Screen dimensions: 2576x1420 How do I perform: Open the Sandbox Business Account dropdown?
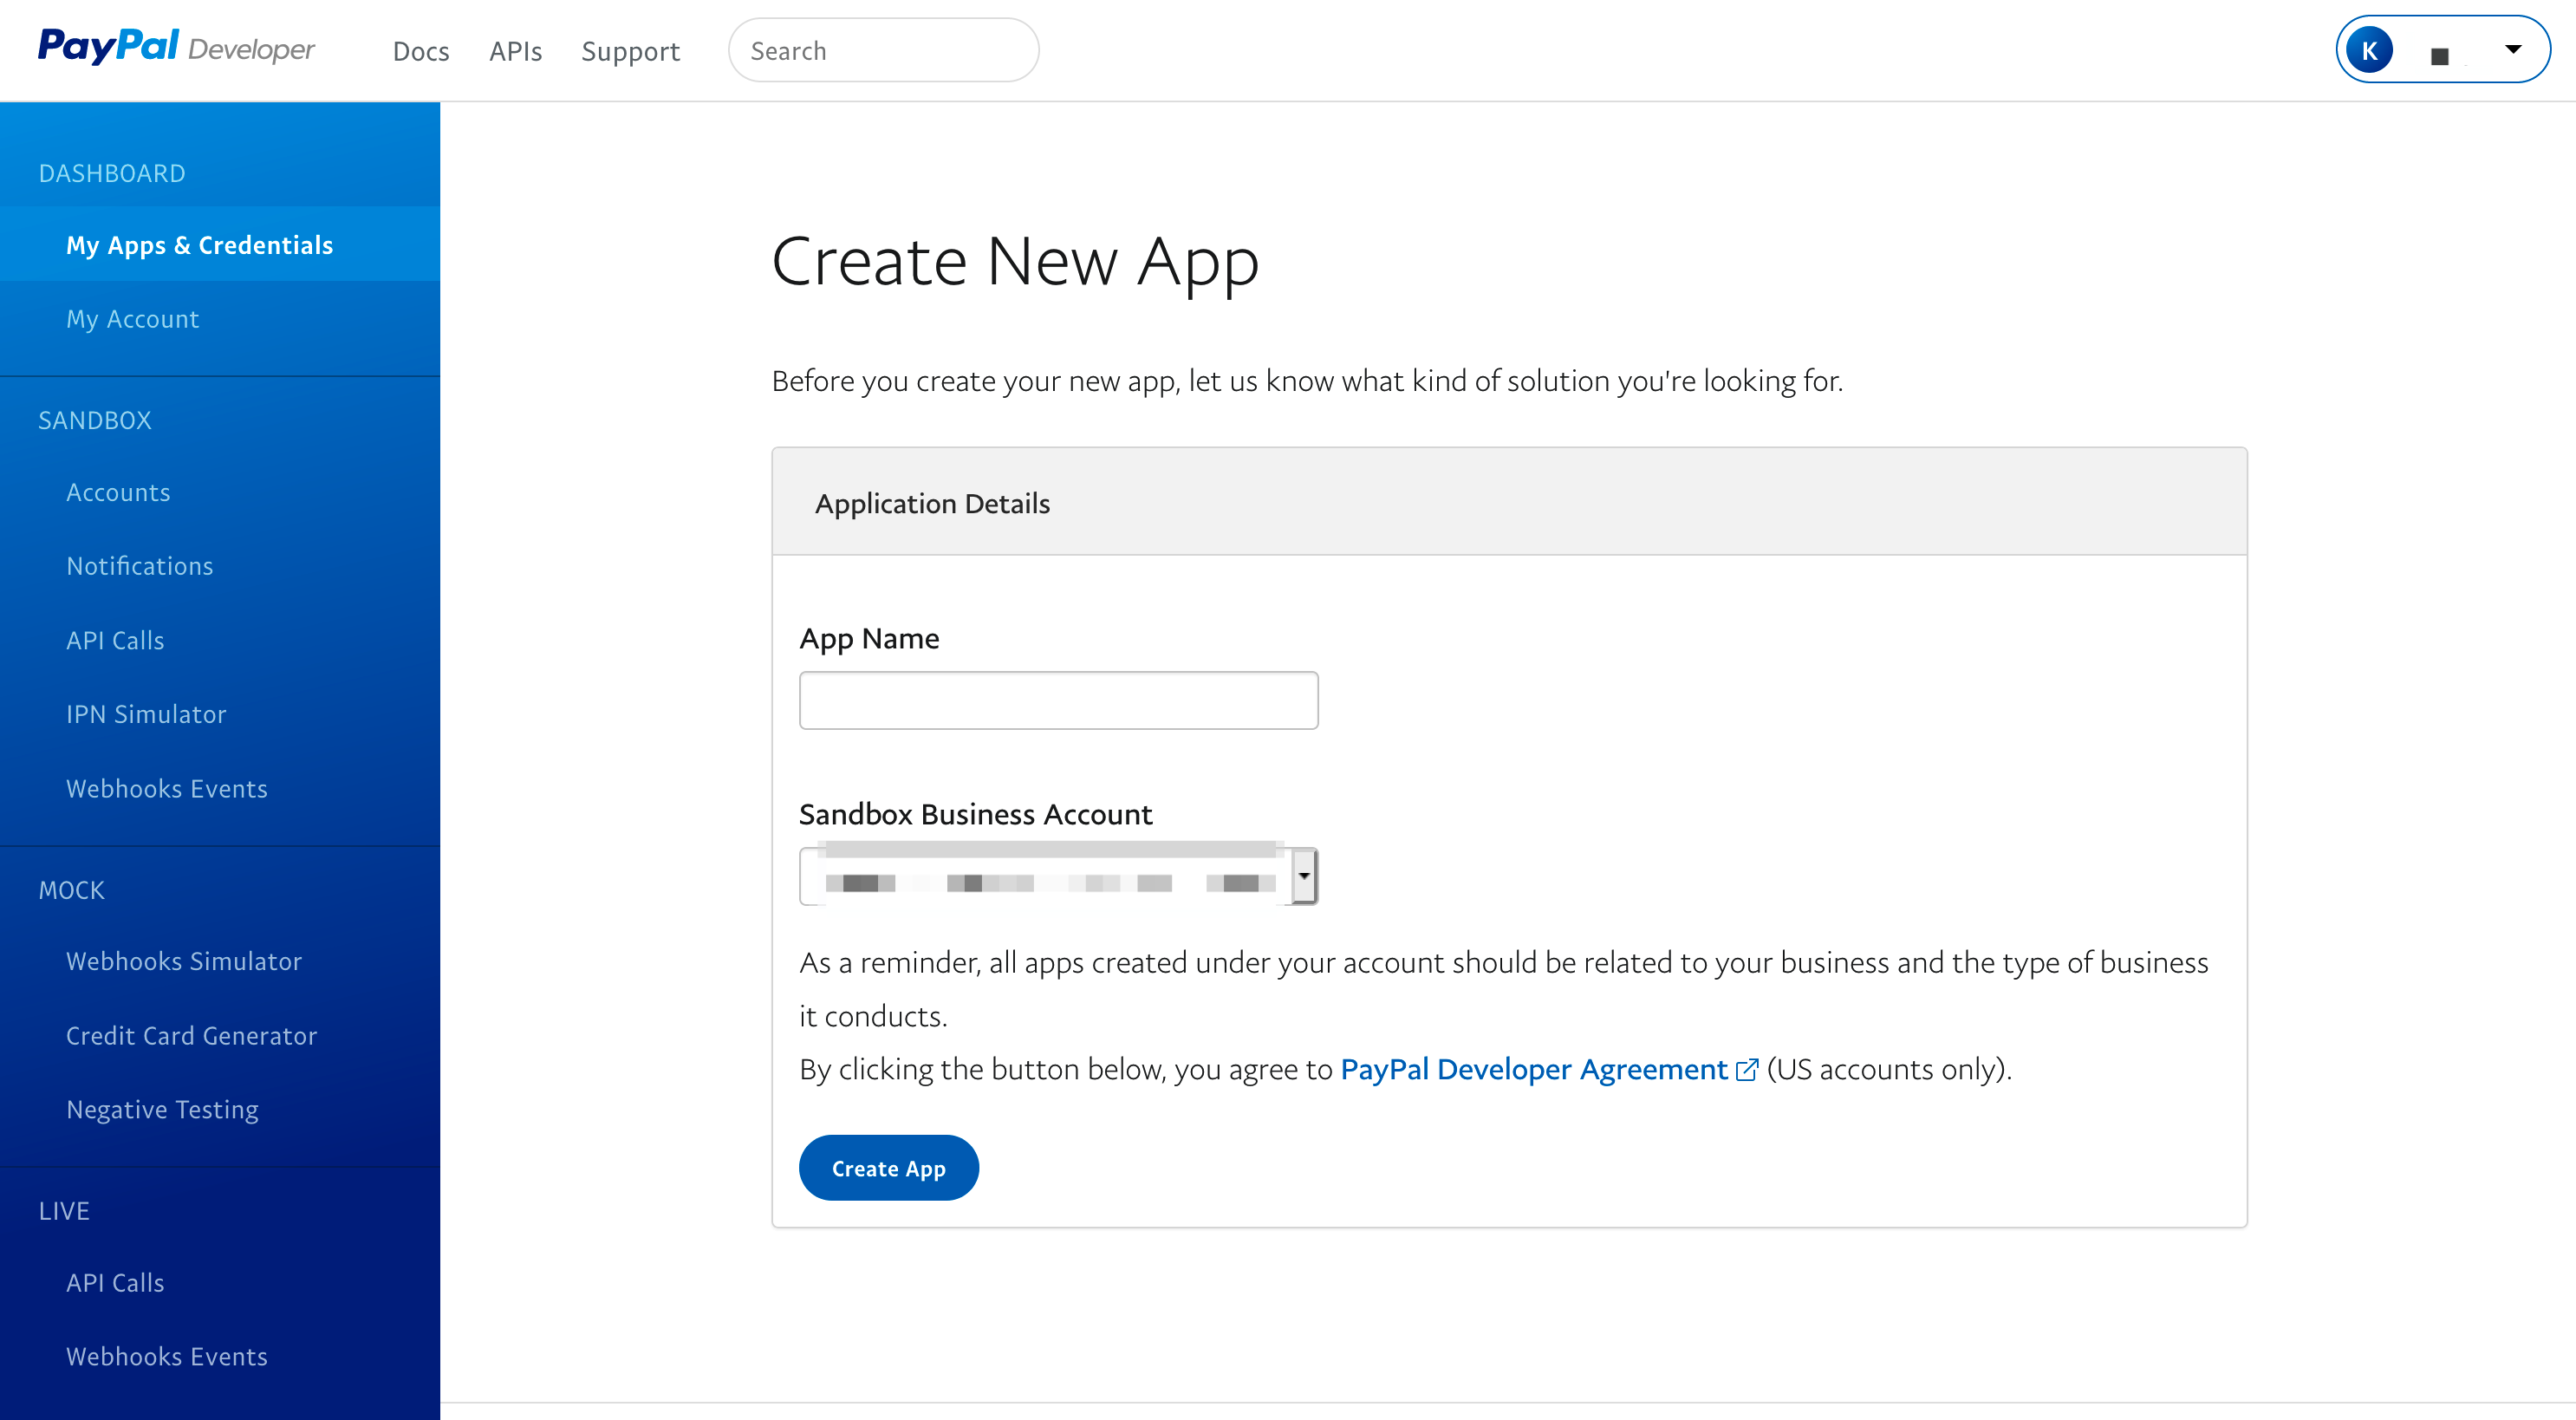coord(1058,876)
